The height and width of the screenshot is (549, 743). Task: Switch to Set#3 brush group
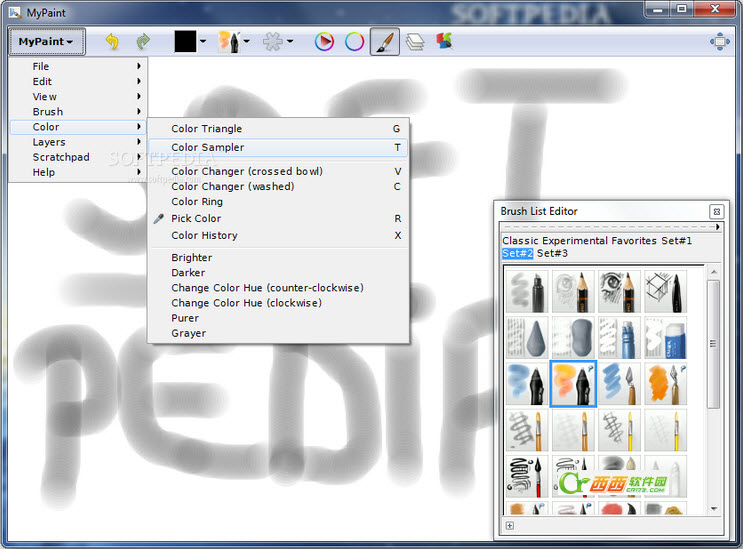tap(552, 253)
